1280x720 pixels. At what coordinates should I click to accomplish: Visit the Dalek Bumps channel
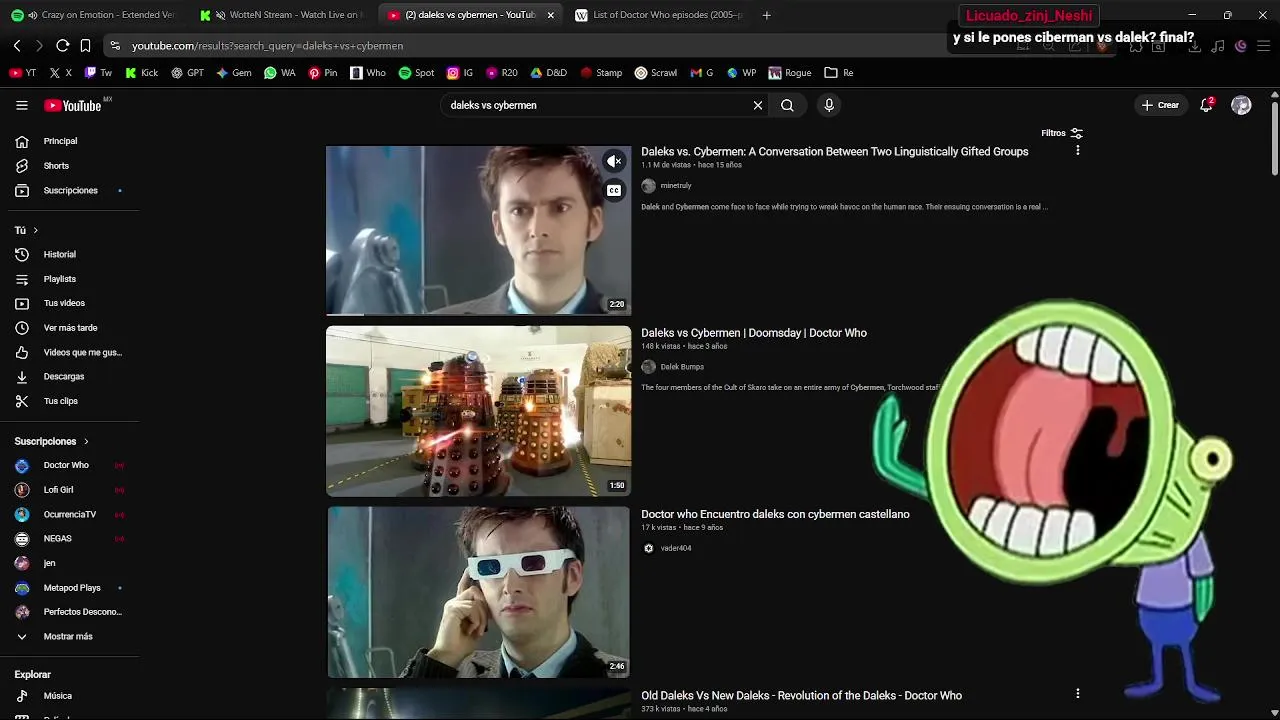pyautogui.click(x=682, y=367)
